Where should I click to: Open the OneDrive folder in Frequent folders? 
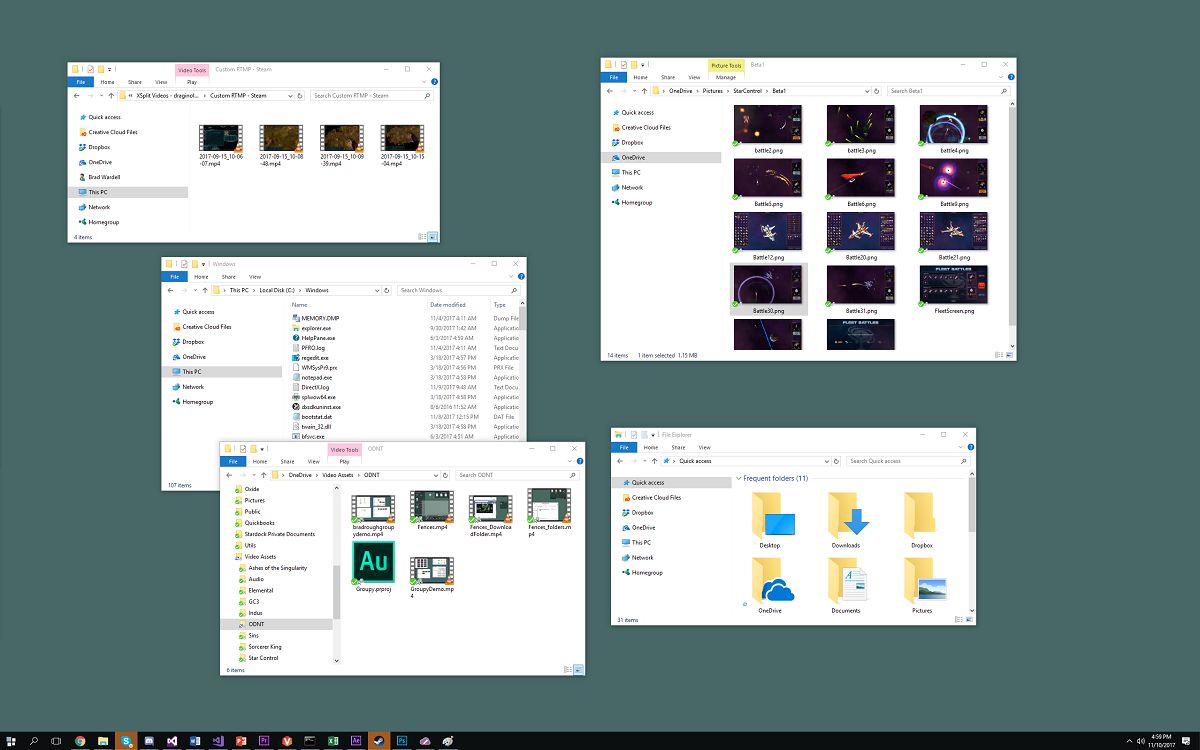[x=770, y=587]
